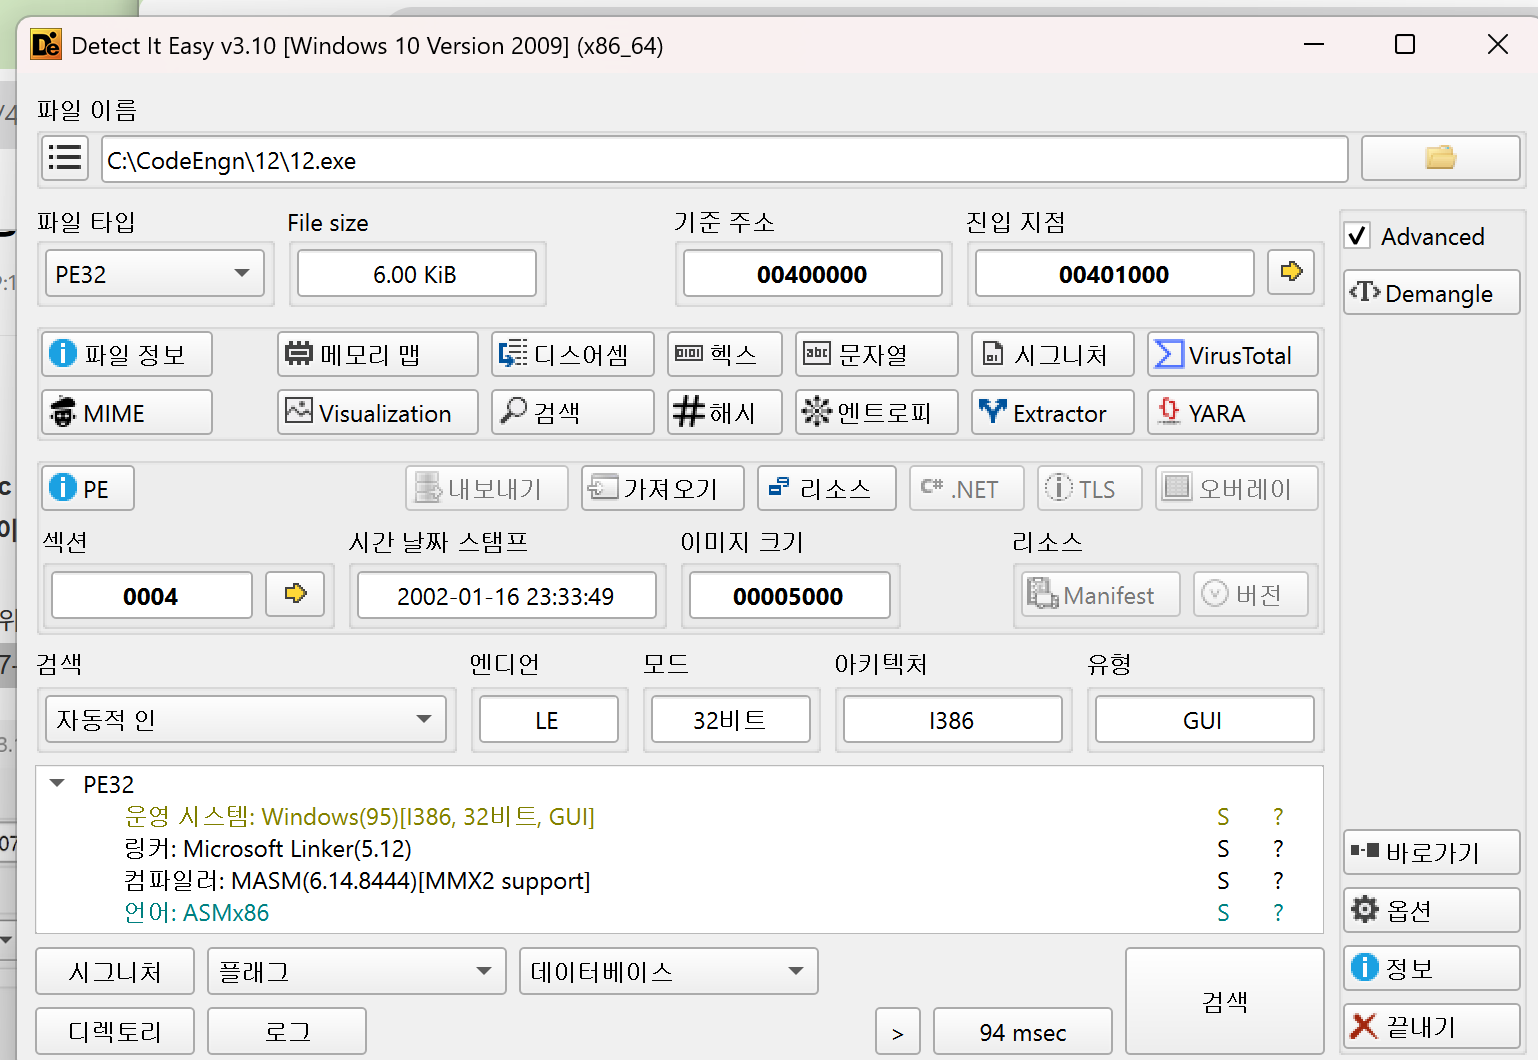The image size is (1538, 1060).
Task: Click the 시그니처 button at the bottom
Action: 115,971
